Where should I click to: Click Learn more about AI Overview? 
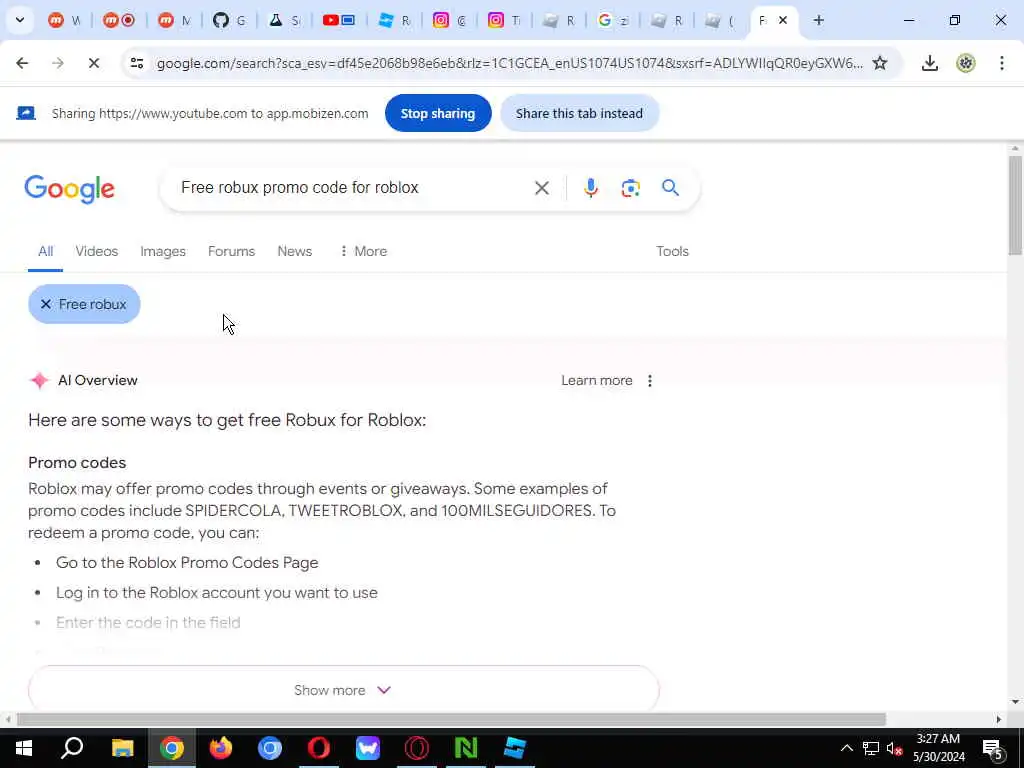click(596, 381)
